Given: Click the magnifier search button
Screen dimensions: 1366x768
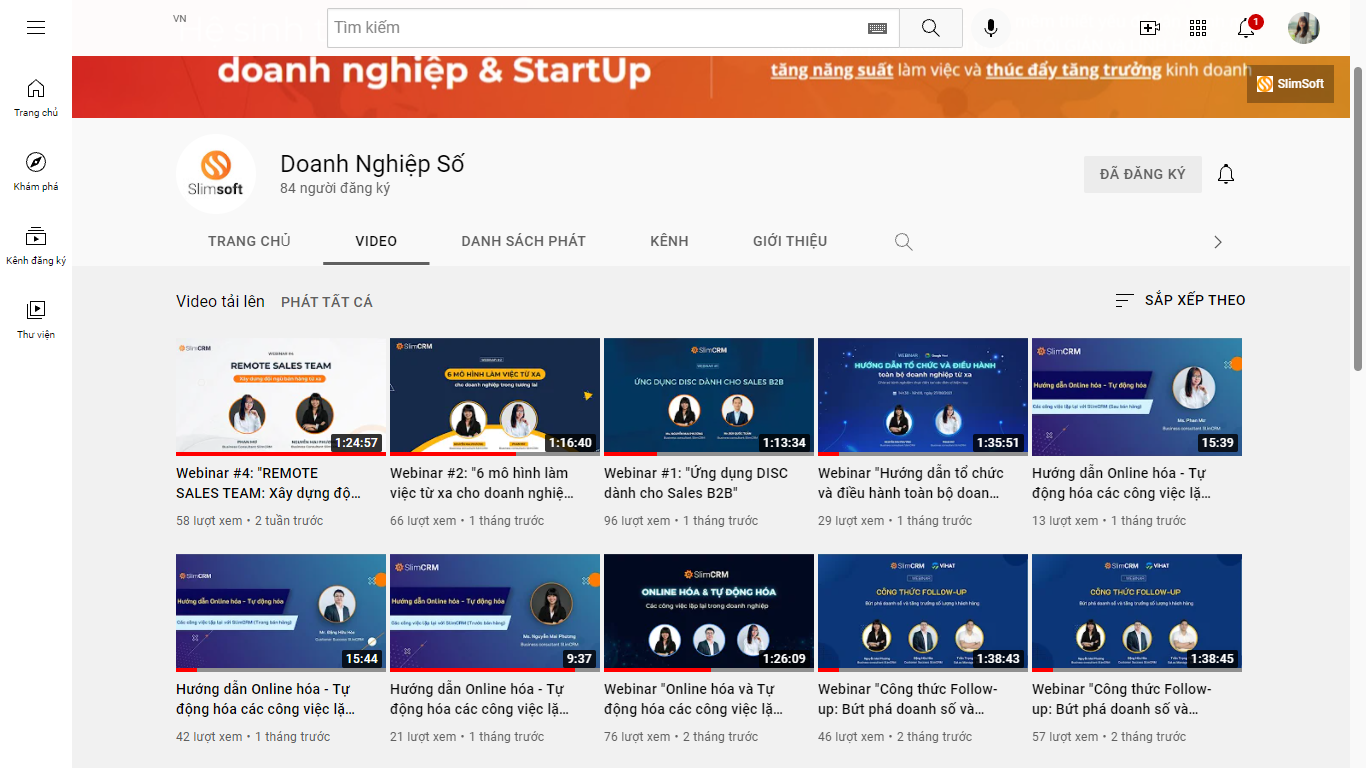Looking at the screenshot, I should click(931, 28).
